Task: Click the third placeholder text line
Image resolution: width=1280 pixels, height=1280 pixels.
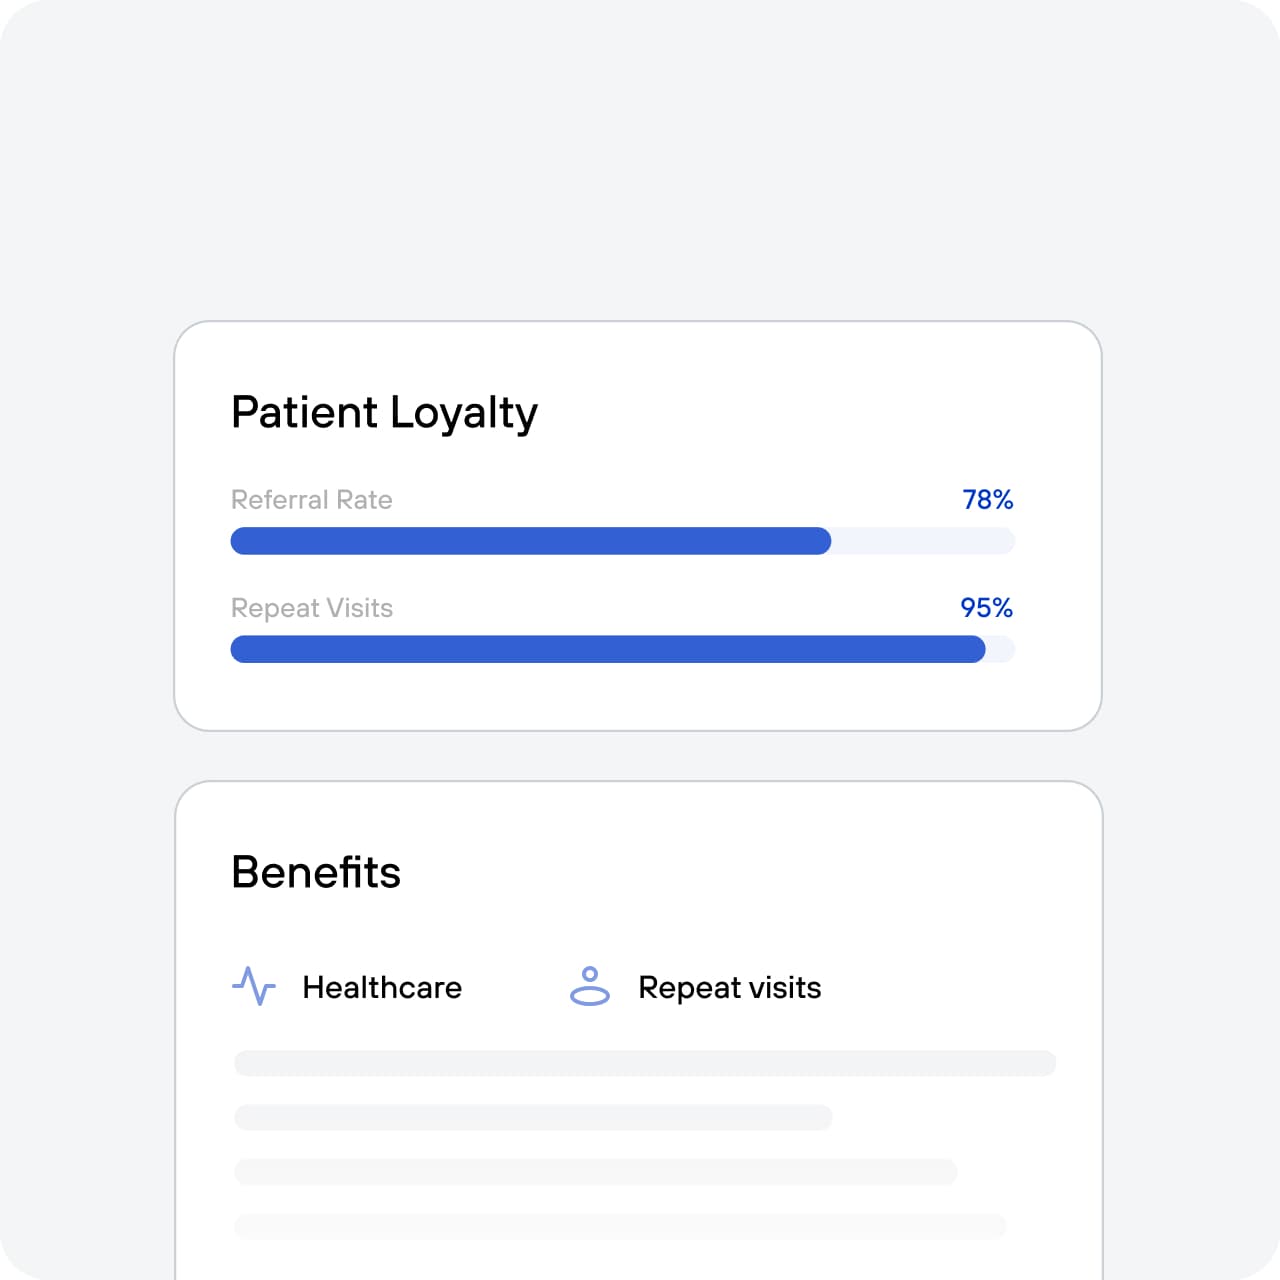Action: (x=596, y=1171)
